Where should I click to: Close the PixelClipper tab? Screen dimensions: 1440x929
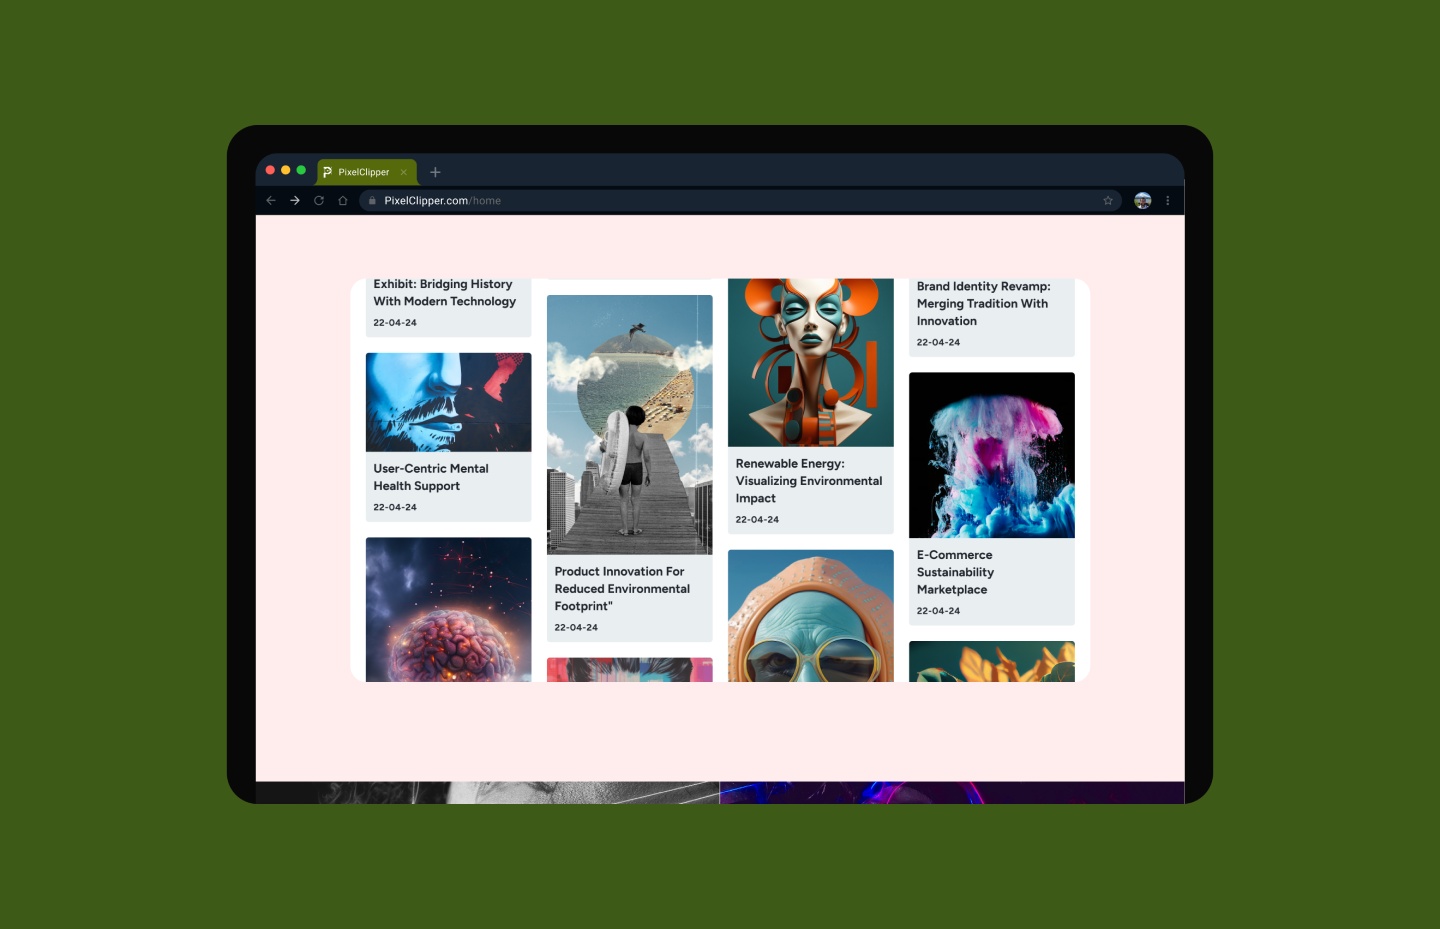tap(404, 172)
